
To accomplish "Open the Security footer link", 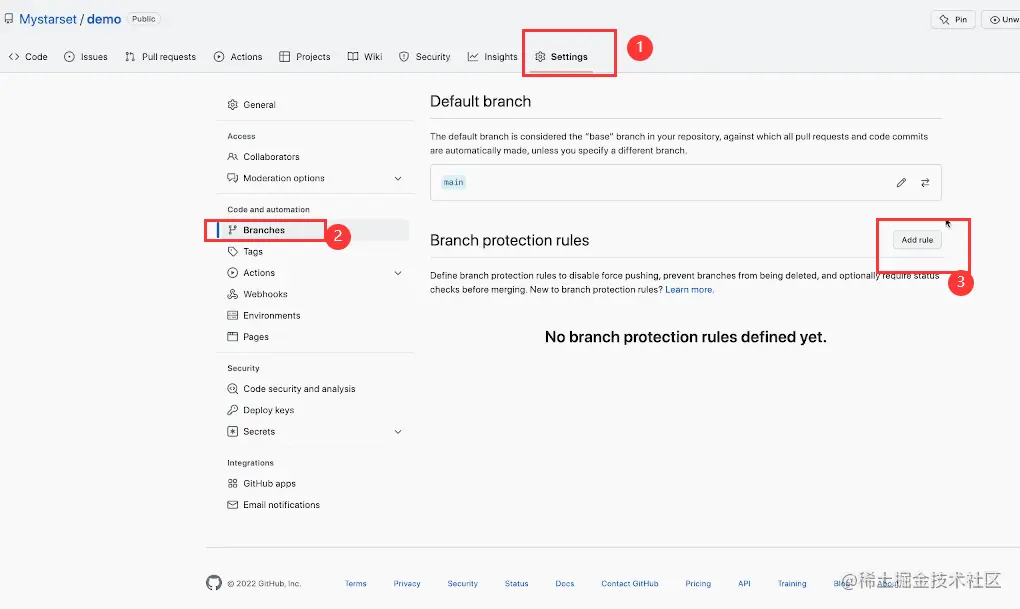I will (463, 584).
